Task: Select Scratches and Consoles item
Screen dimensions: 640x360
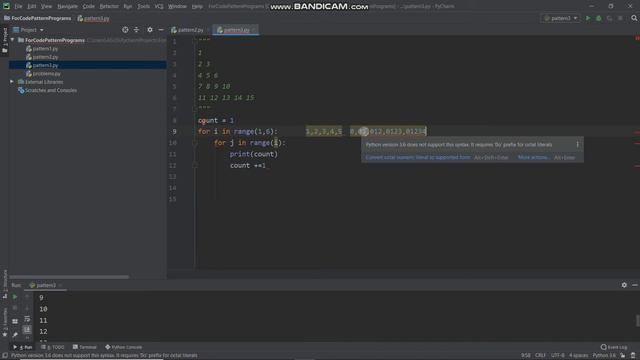Action: (51, 90)
